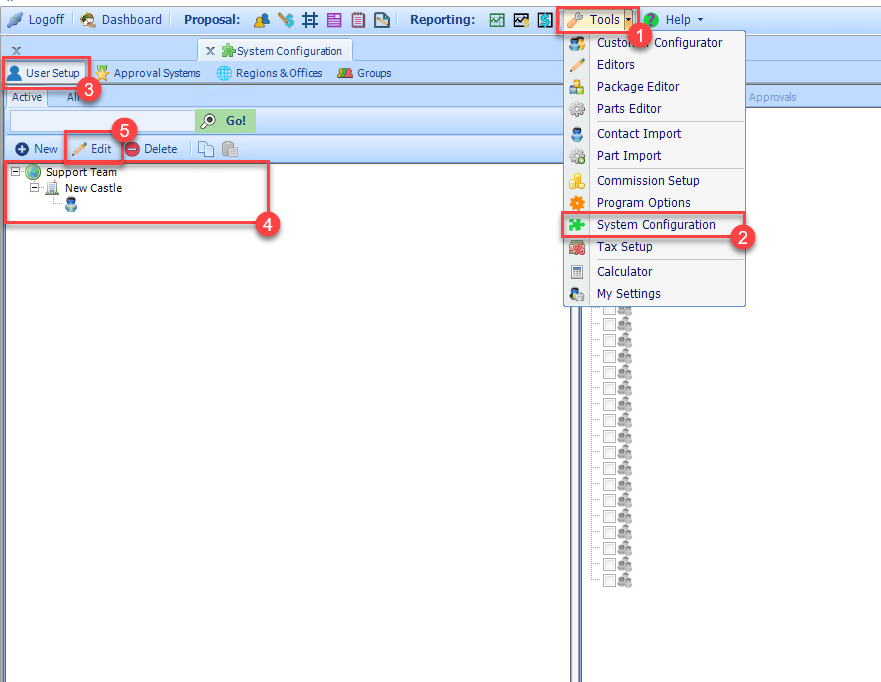This screenshot has width=881, height=682.
Task: Select the user icon under New Castle
Action: click(x=71, y=204)
